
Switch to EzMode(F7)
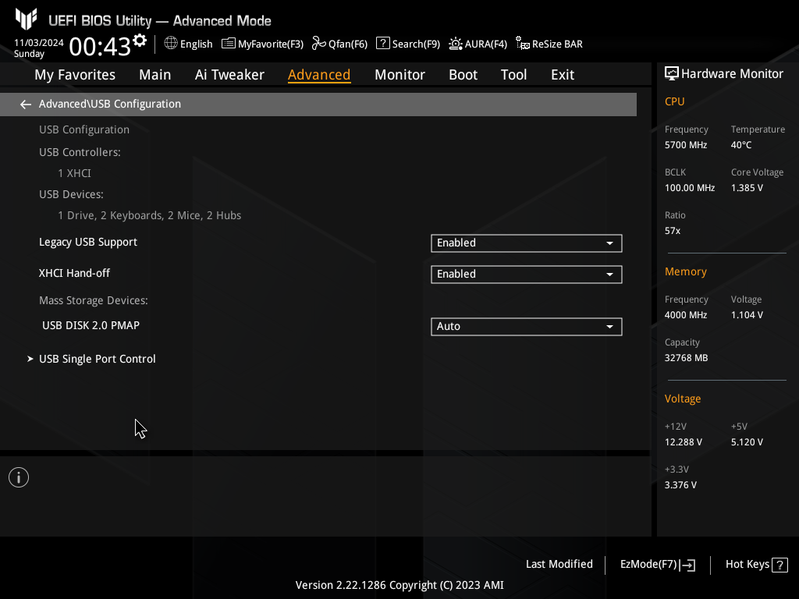[x=657, y=565]
